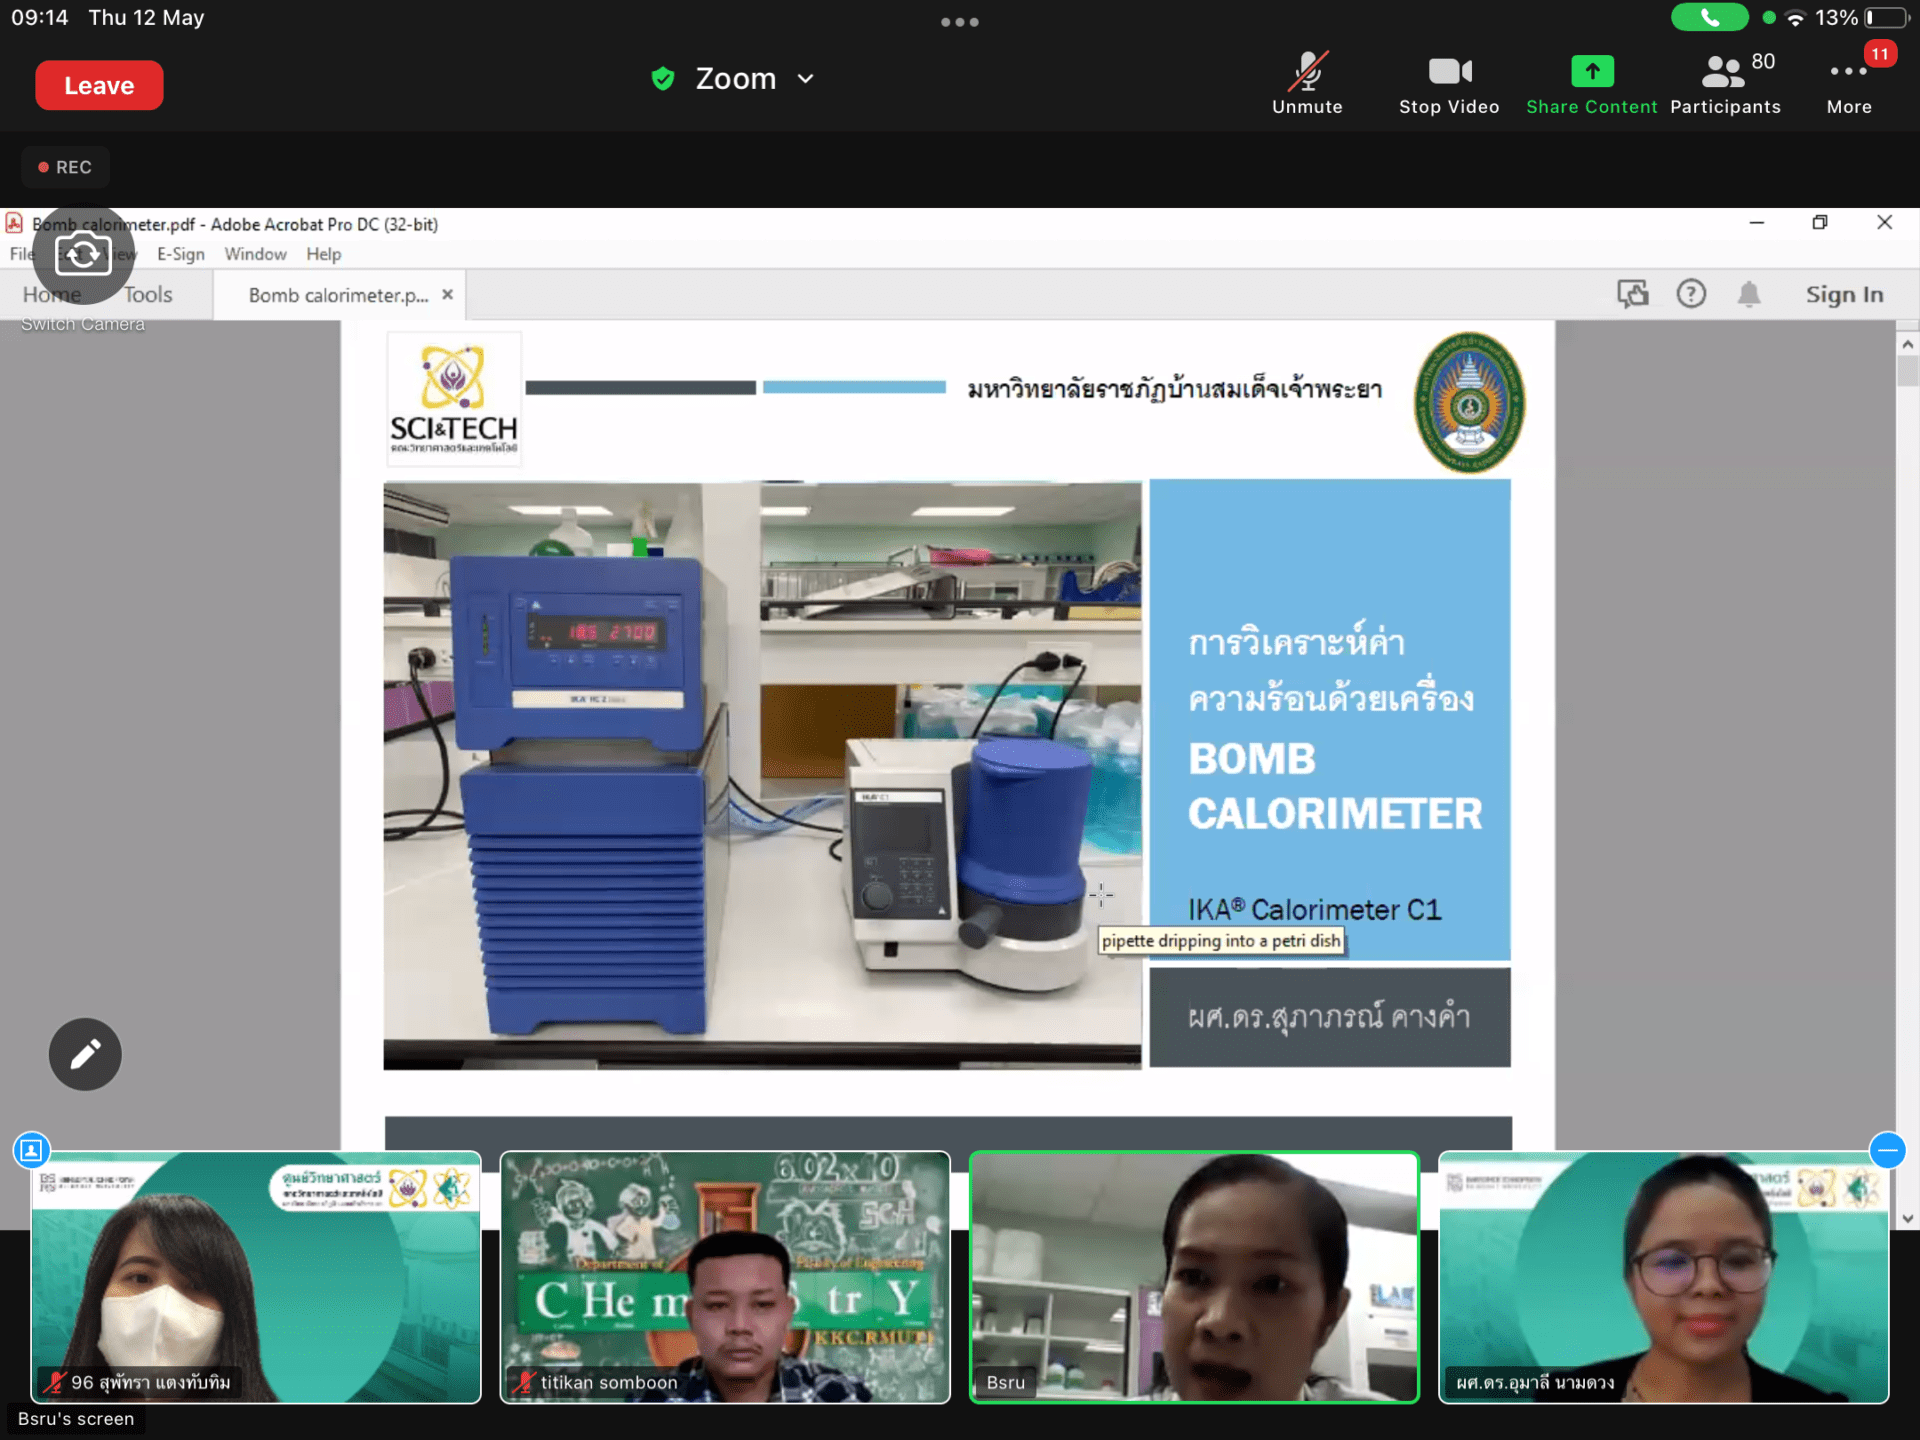
Task: Switch to the Tools tab in Acrobat
Action: point(148,294)
